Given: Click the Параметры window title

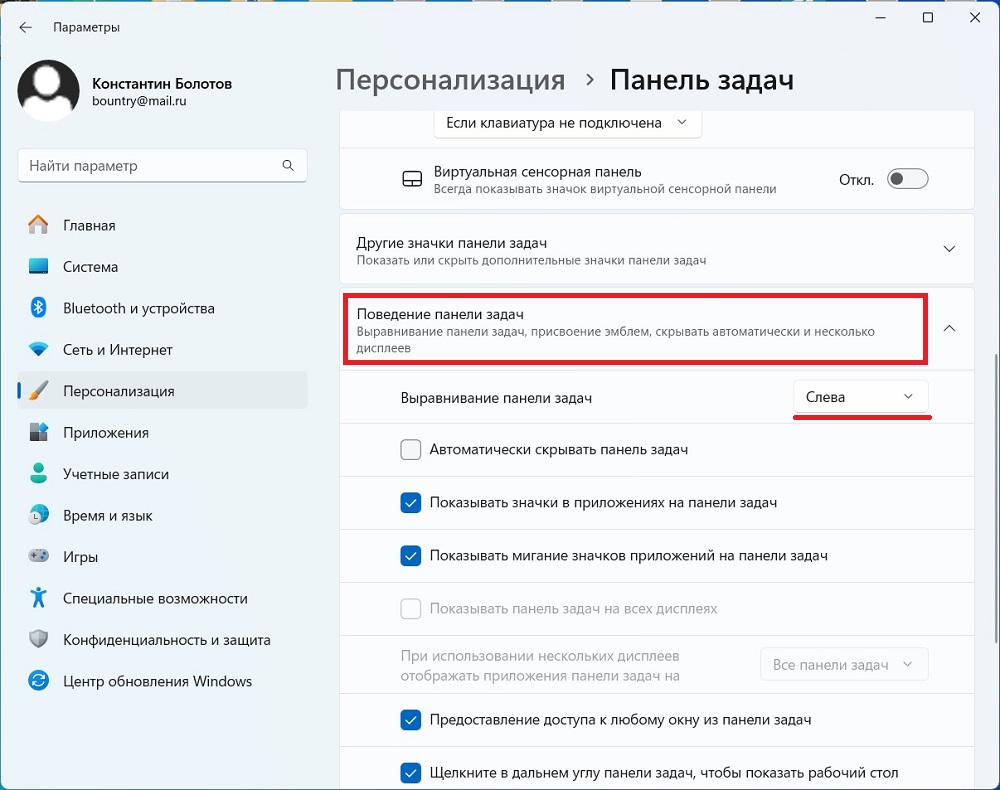Looking at the screenshot, I should click(86, 27).
